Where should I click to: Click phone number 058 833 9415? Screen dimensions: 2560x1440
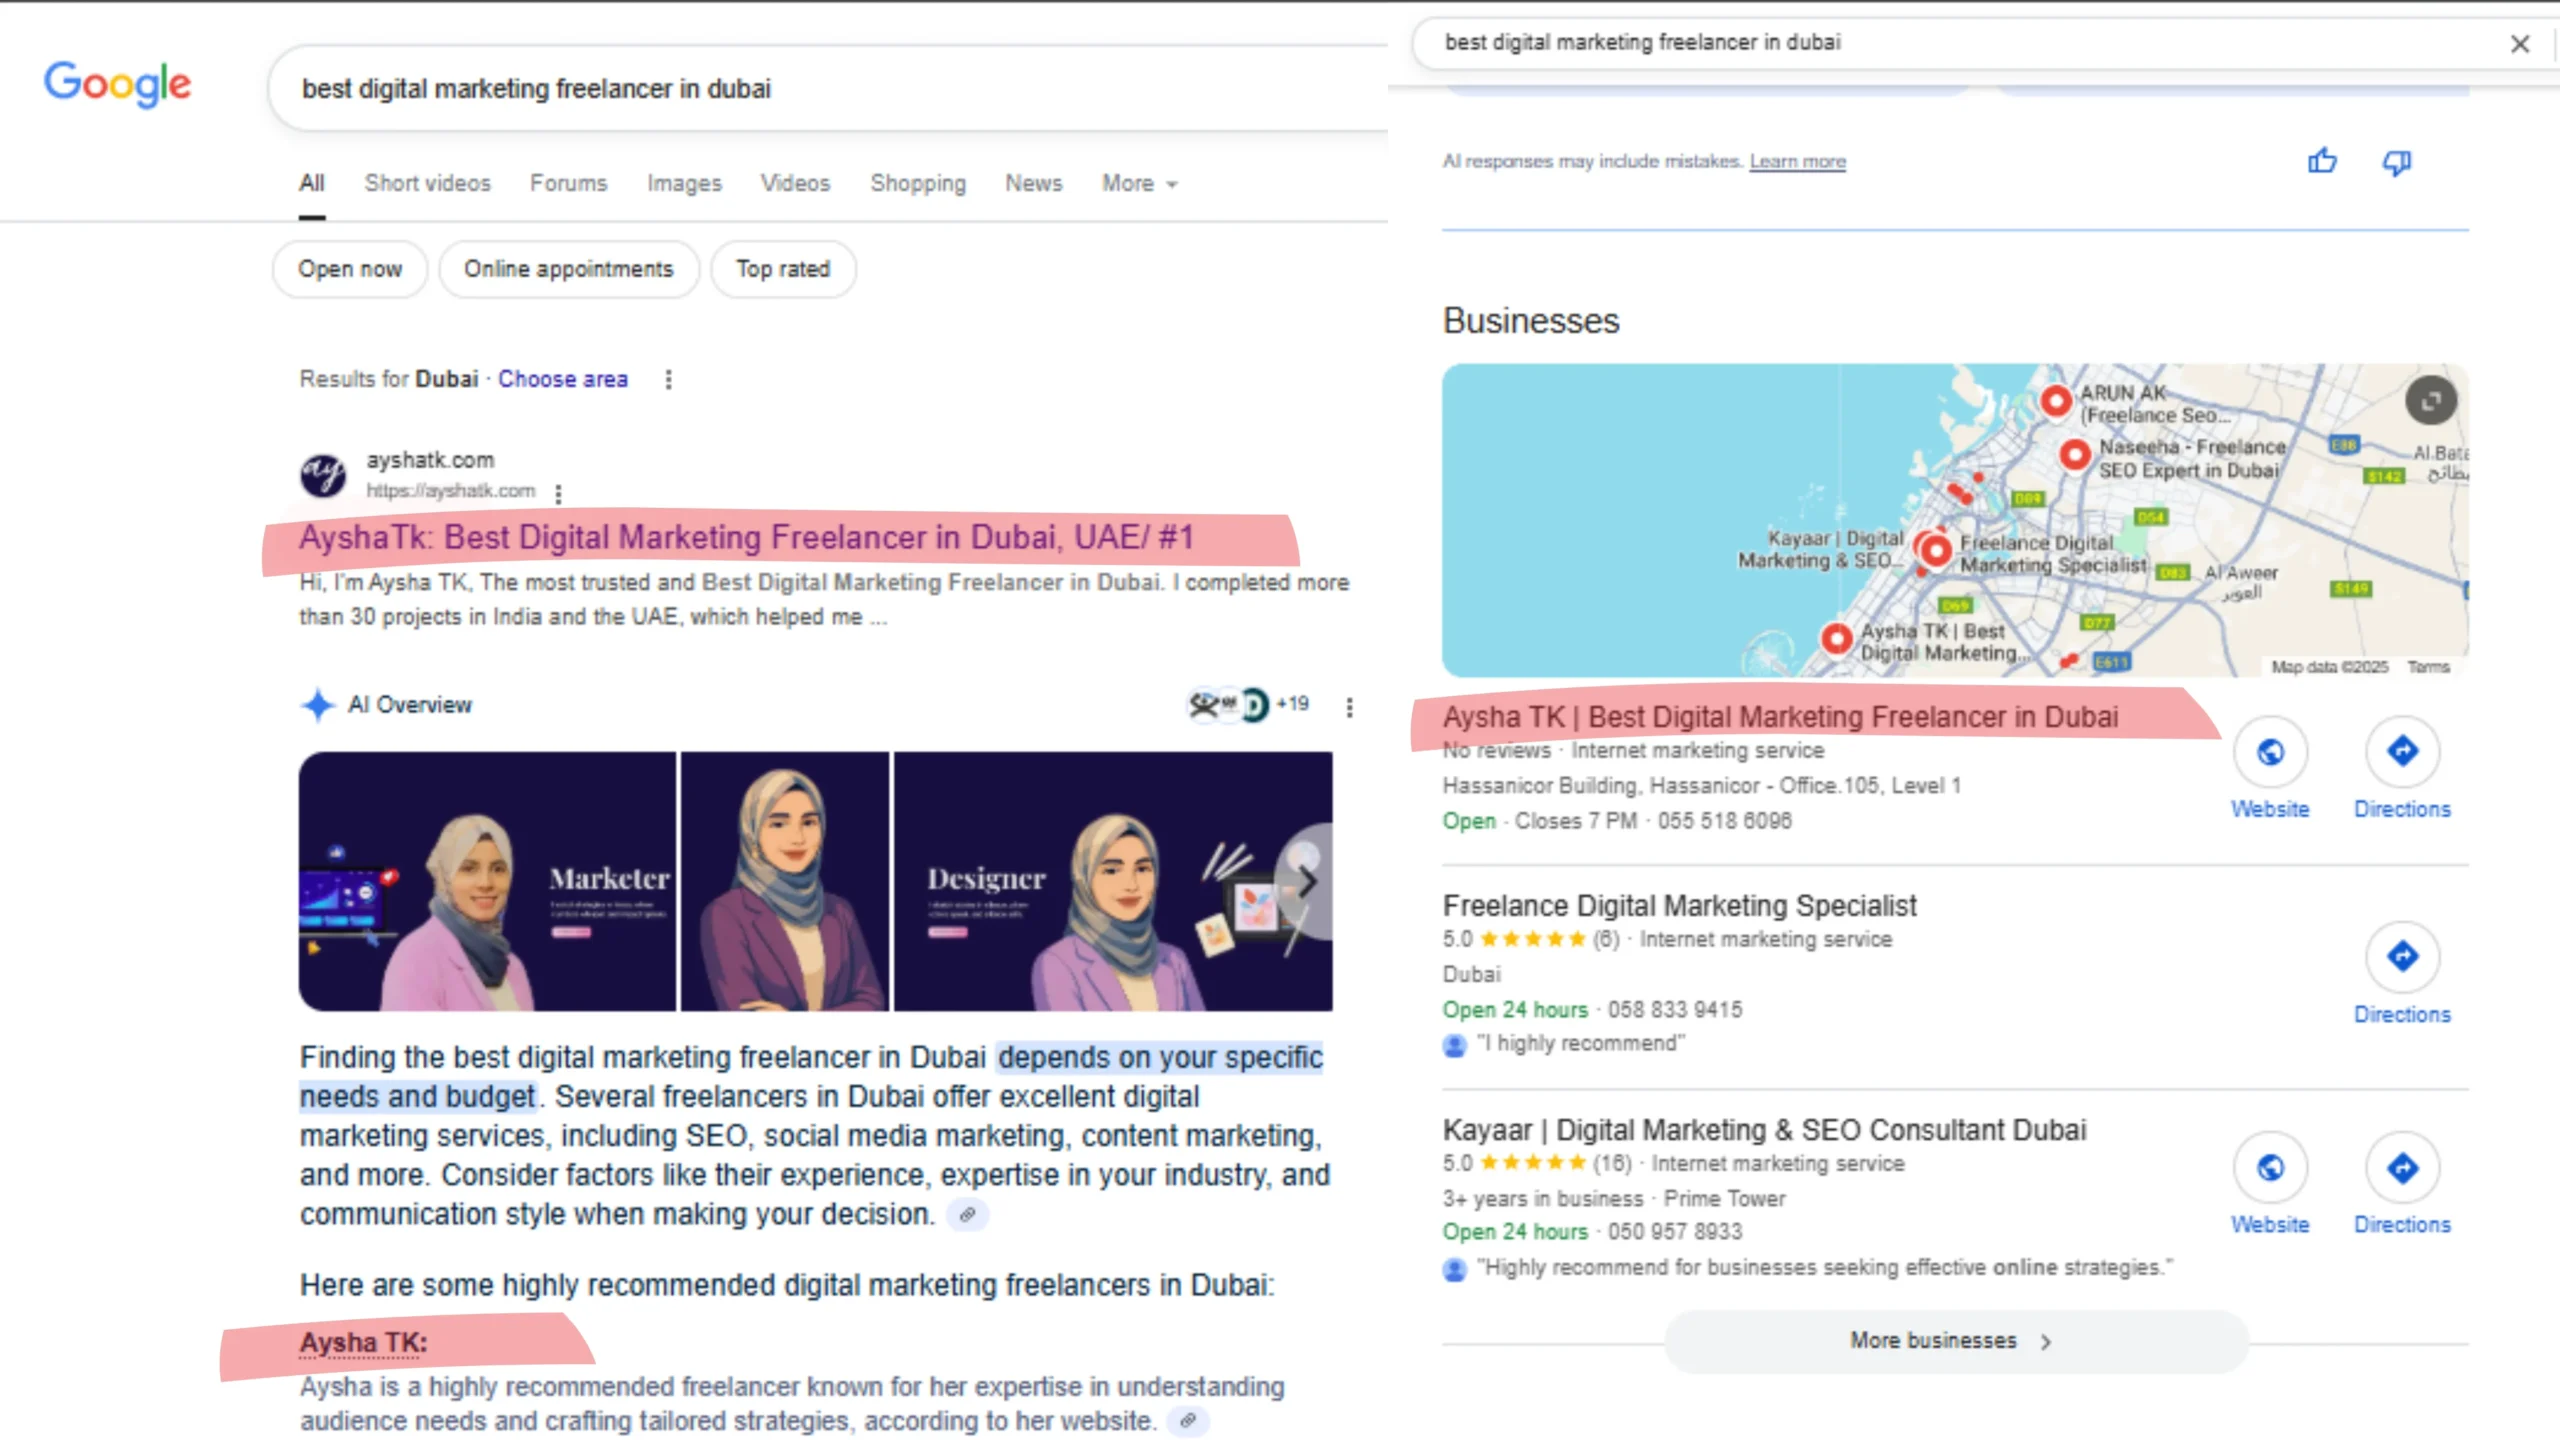(x=1674, y=1010)
